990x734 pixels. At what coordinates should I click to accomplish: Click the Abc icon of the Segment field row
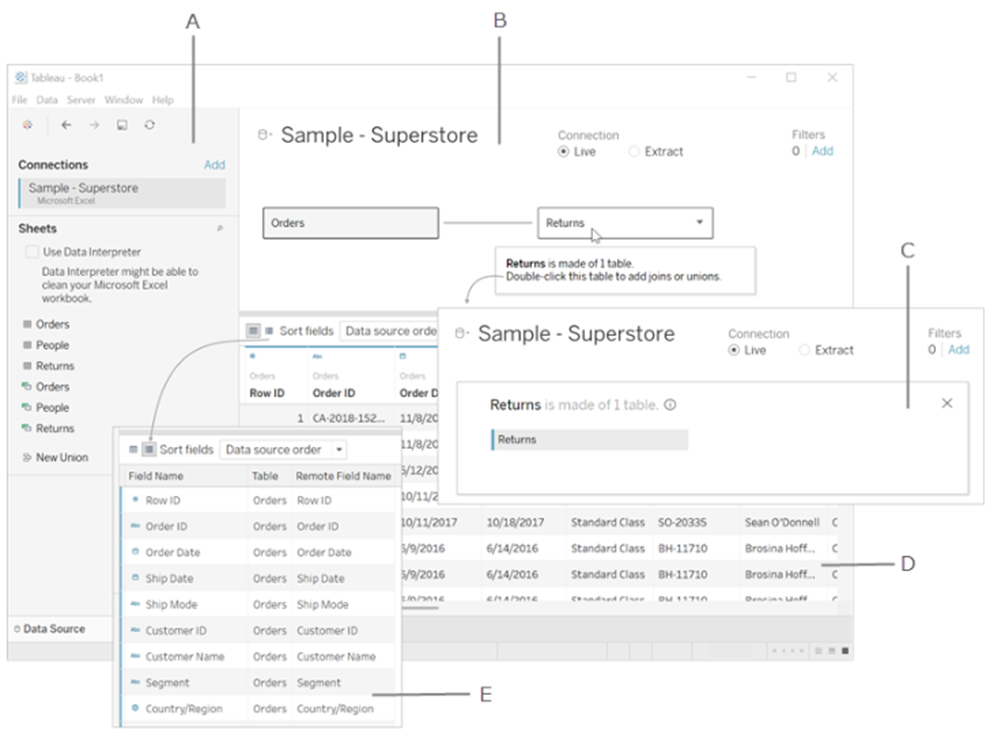tap(135, 682)
